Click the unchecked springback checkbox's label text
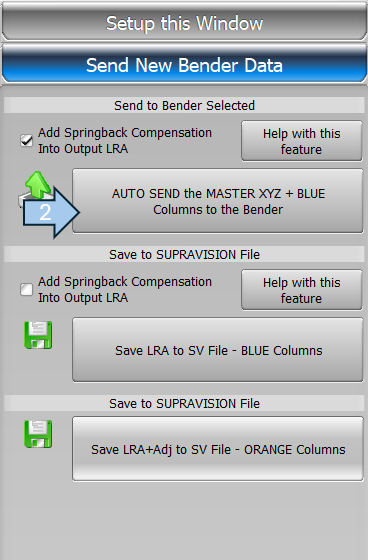The image size is (368, 560). coord(125,289)
